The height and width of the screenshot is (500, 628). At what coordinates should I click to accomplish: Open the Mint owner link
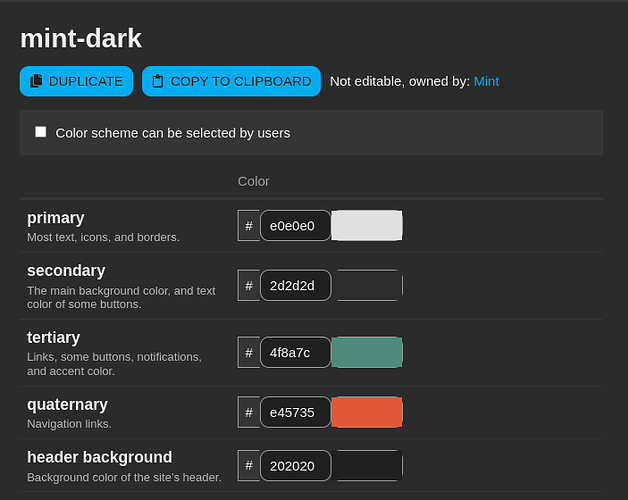486,81
